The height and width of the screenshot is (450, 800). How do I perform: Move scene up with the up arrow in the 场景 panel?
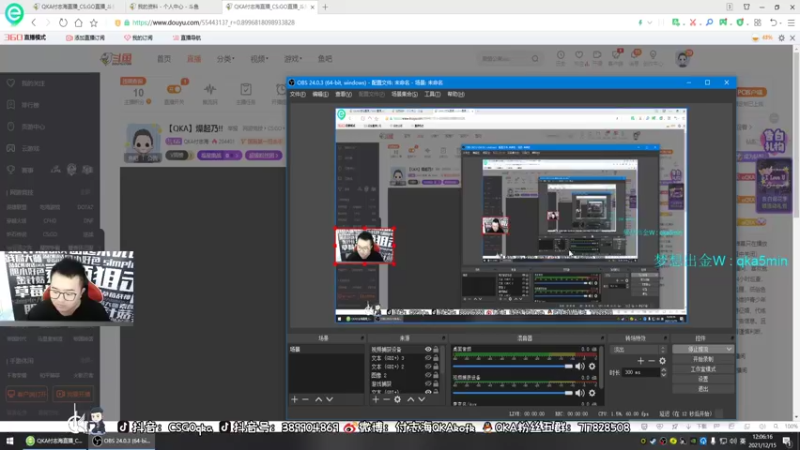click(318, 399)
